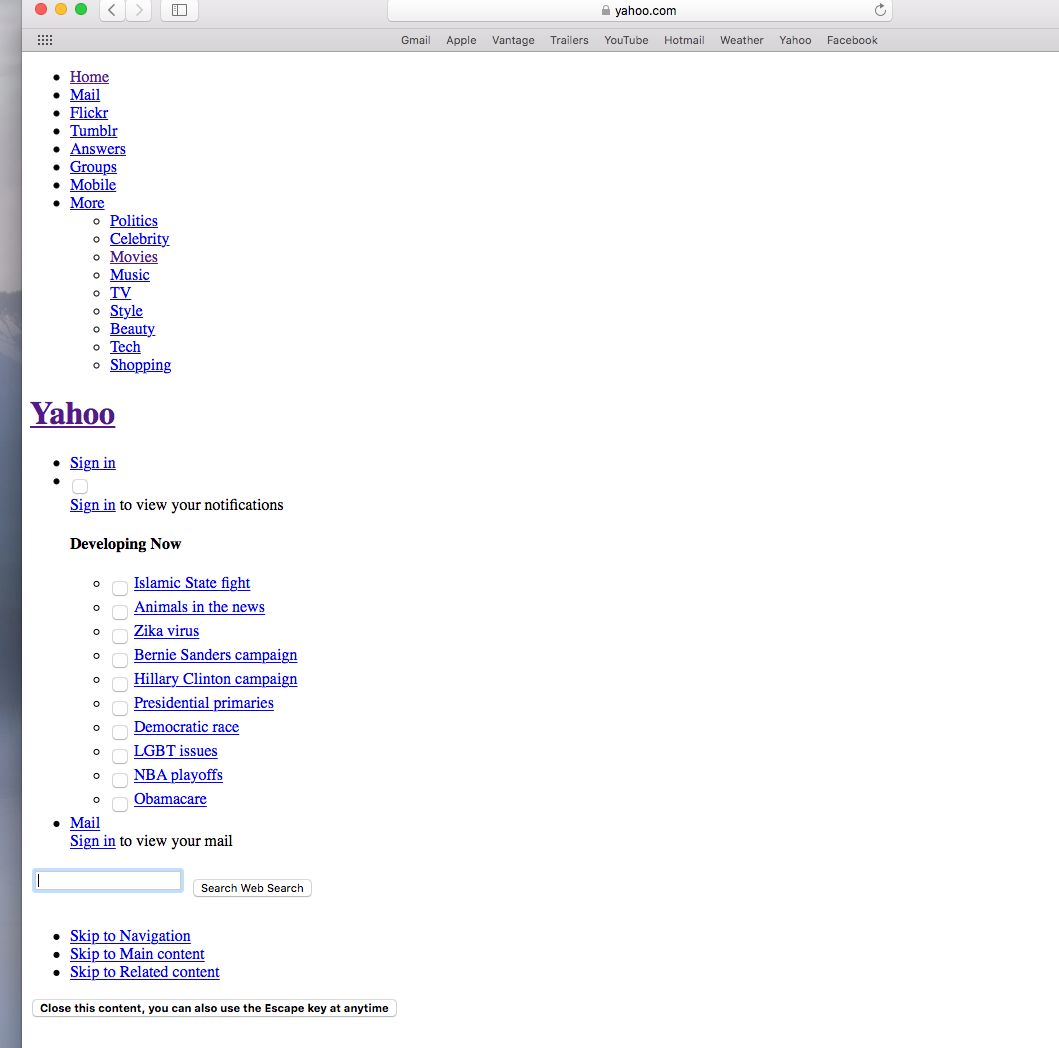Image resolution: width=1059 pixels, height=1048 pixels.
Task: Click the yahoo.com address bar
Action: (x=640, y=10)
